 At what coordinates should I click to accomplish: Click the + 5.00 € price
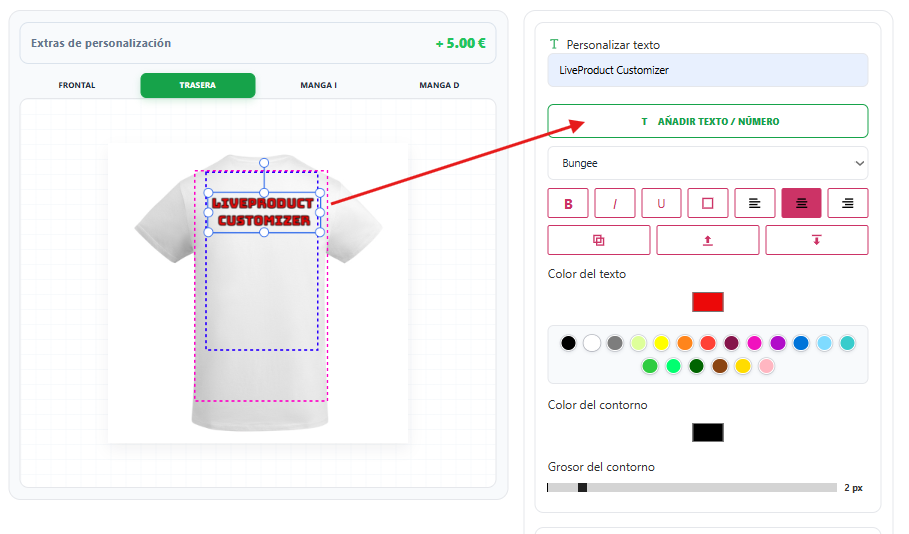point(461,43)
